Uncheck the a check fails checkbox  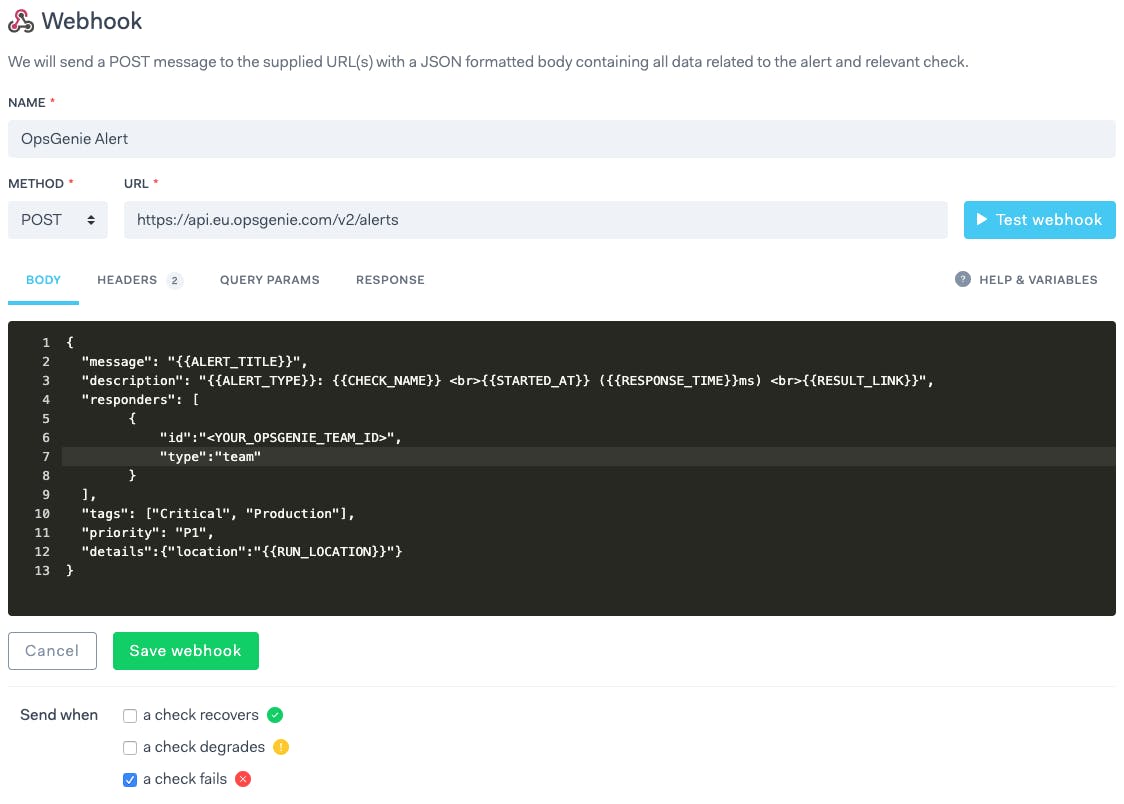130,780
